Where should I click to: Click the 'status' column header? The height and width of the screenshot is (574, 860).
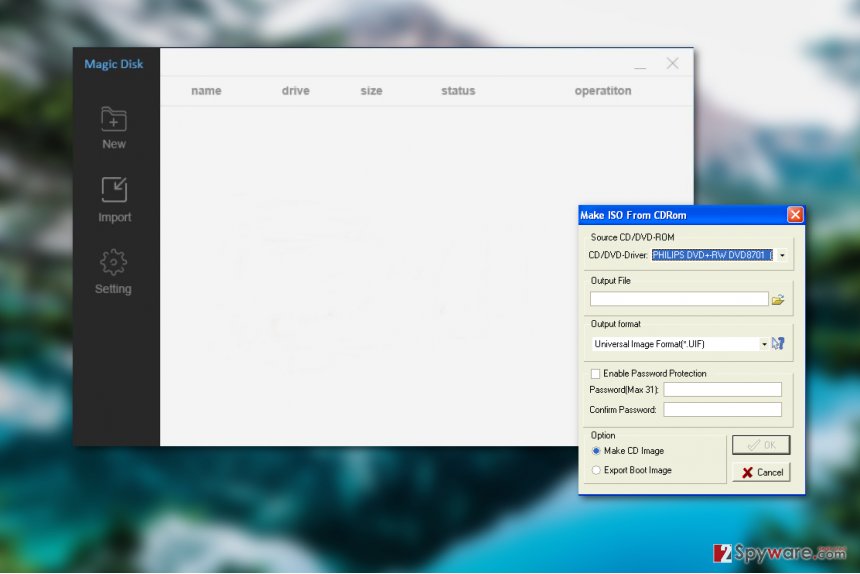click(x=458, y=91)
